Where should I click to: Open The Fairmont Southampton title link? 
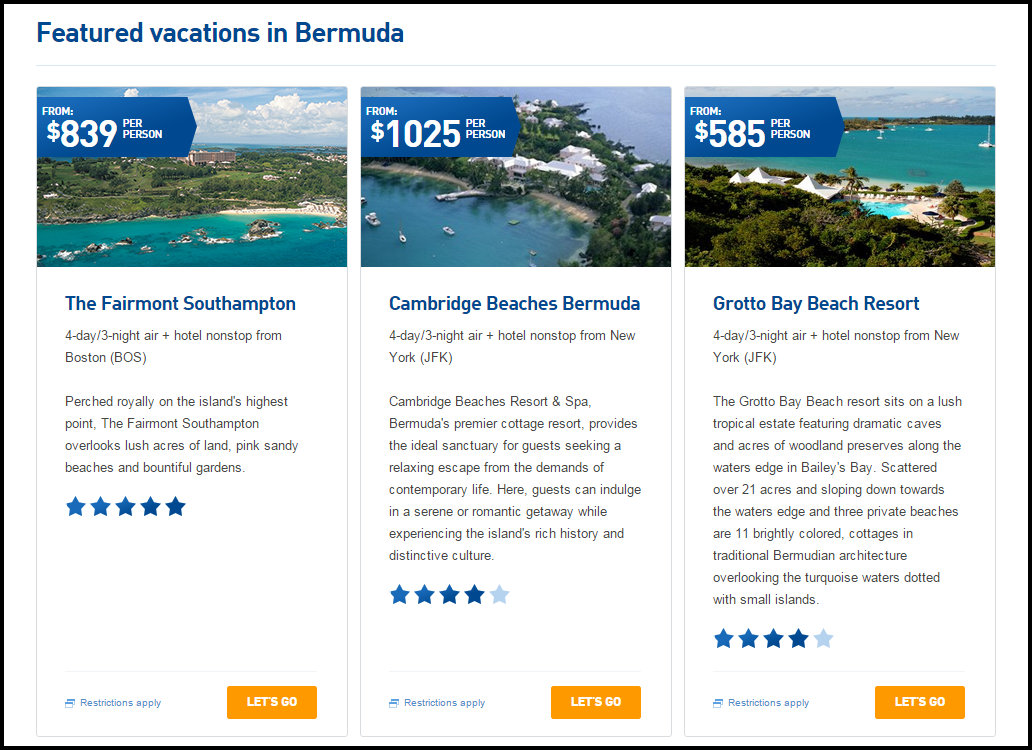[180, 303]
